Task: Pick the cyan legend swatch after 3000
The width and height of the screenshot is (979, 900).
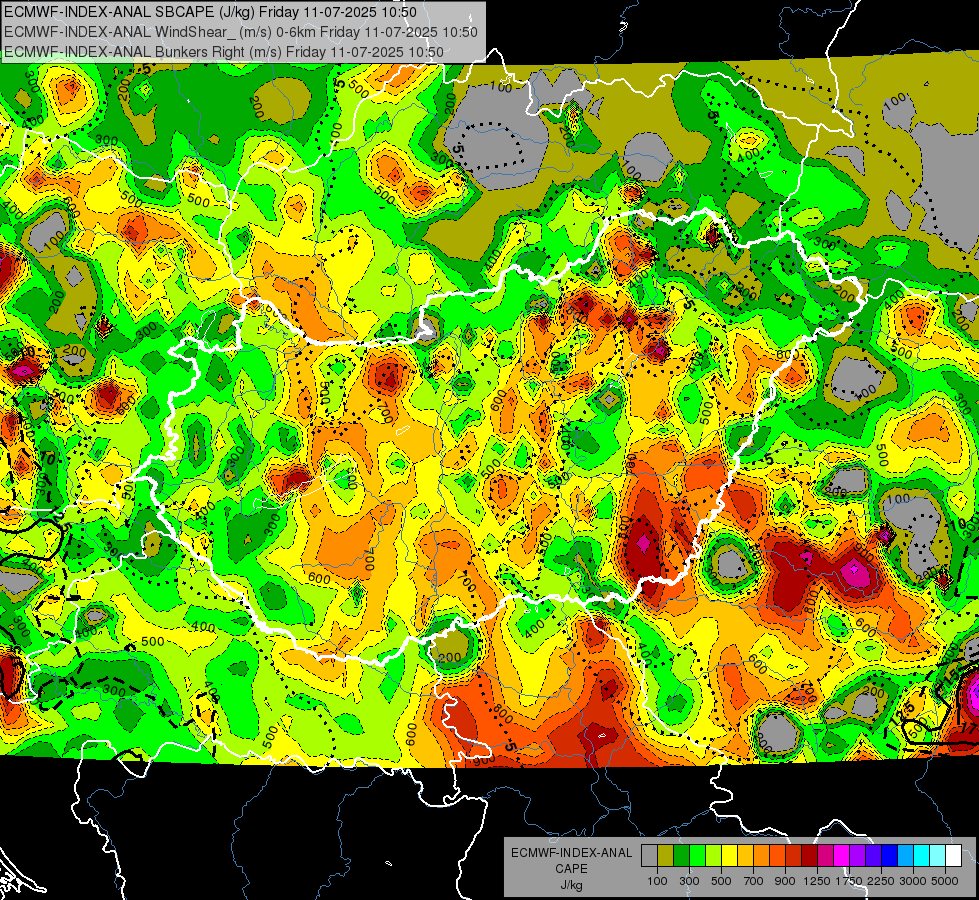Action: point(922,855)
